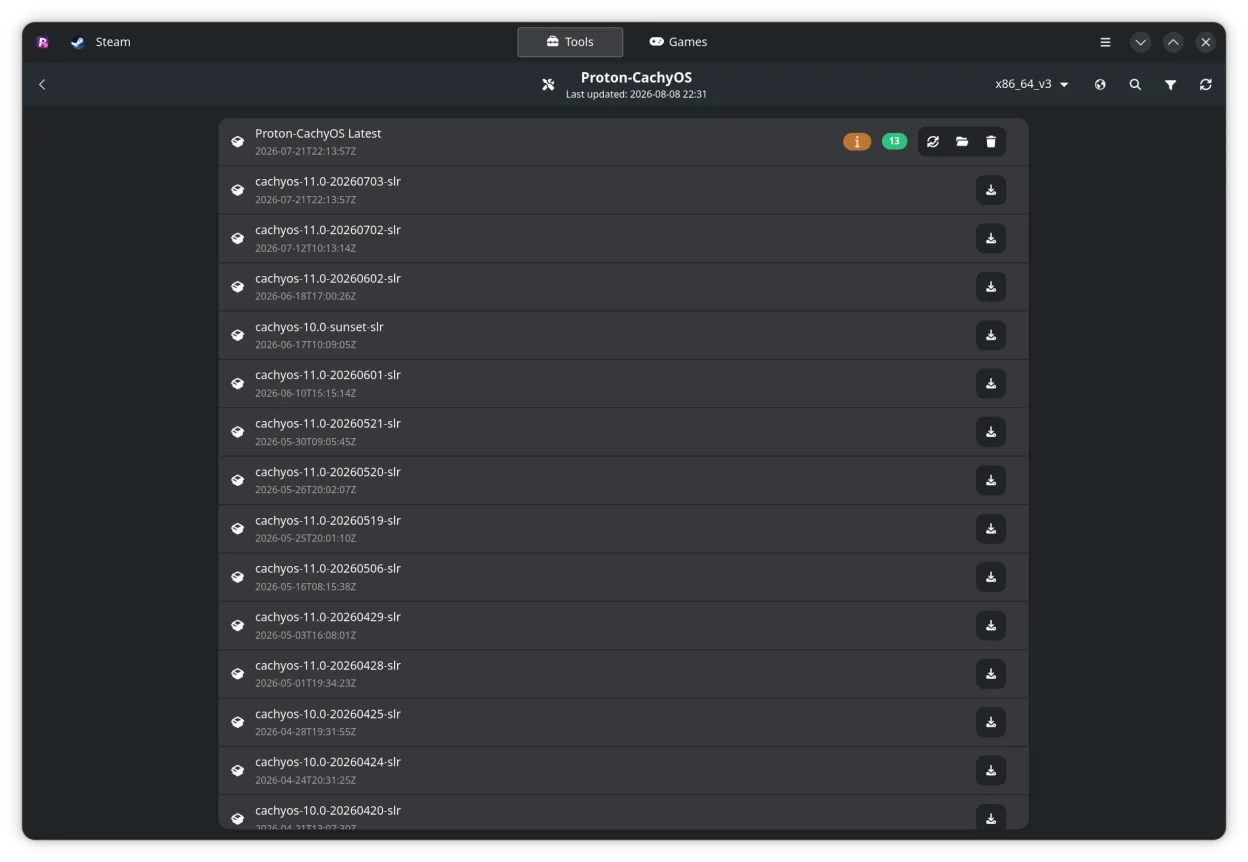1248x862 pixels.
Task: Select row text cachyos-11.0-20260601-slr
Action: tap(328, 375)
